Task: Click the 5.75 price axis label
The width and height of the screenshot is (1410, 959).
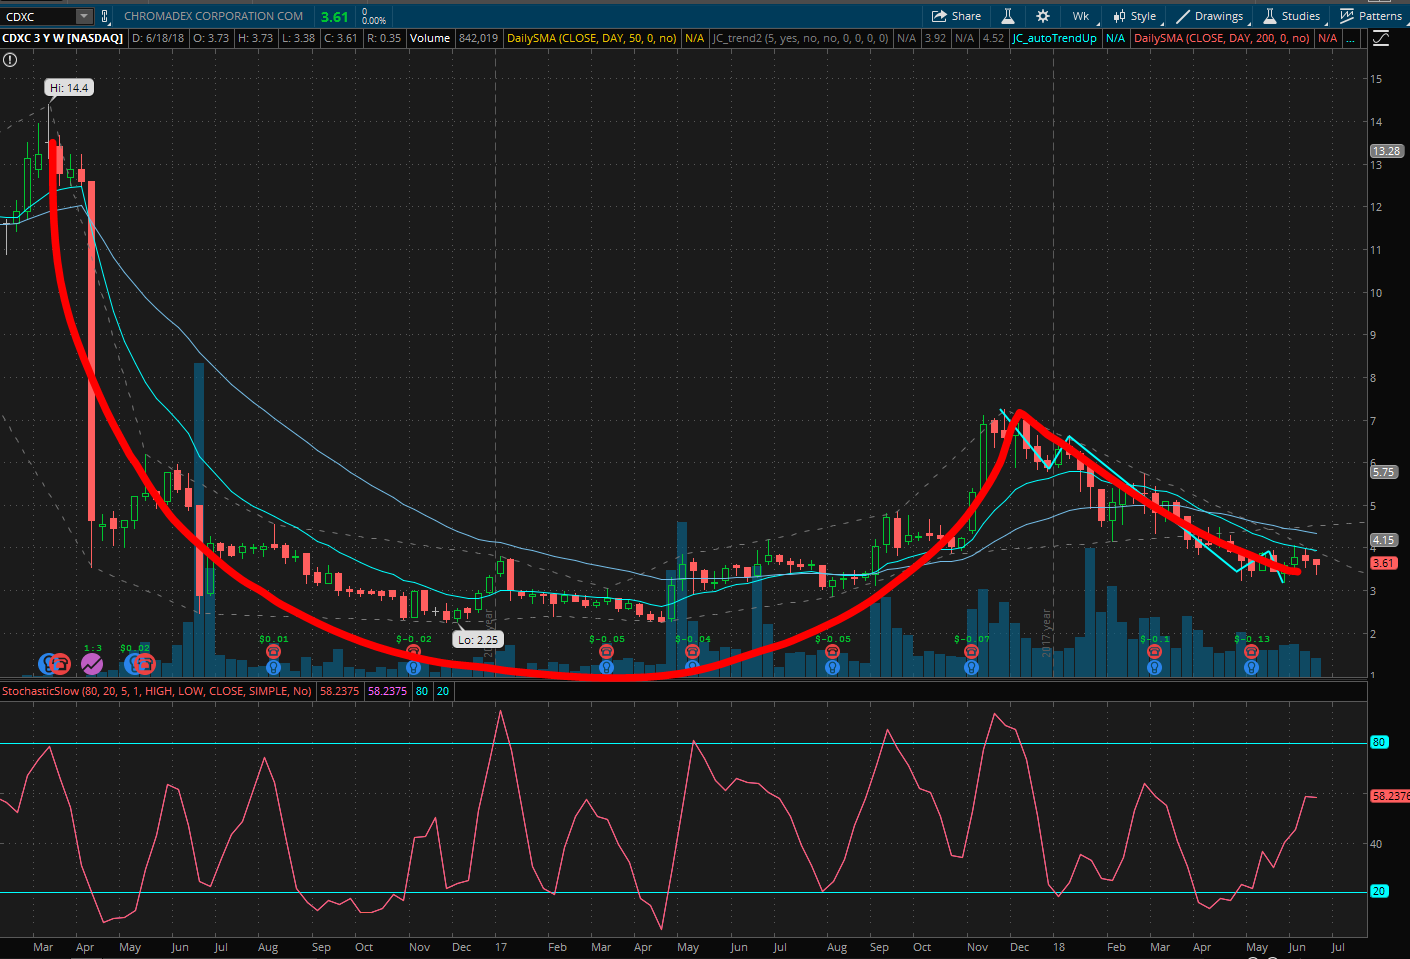Action: pos(1383,472)
